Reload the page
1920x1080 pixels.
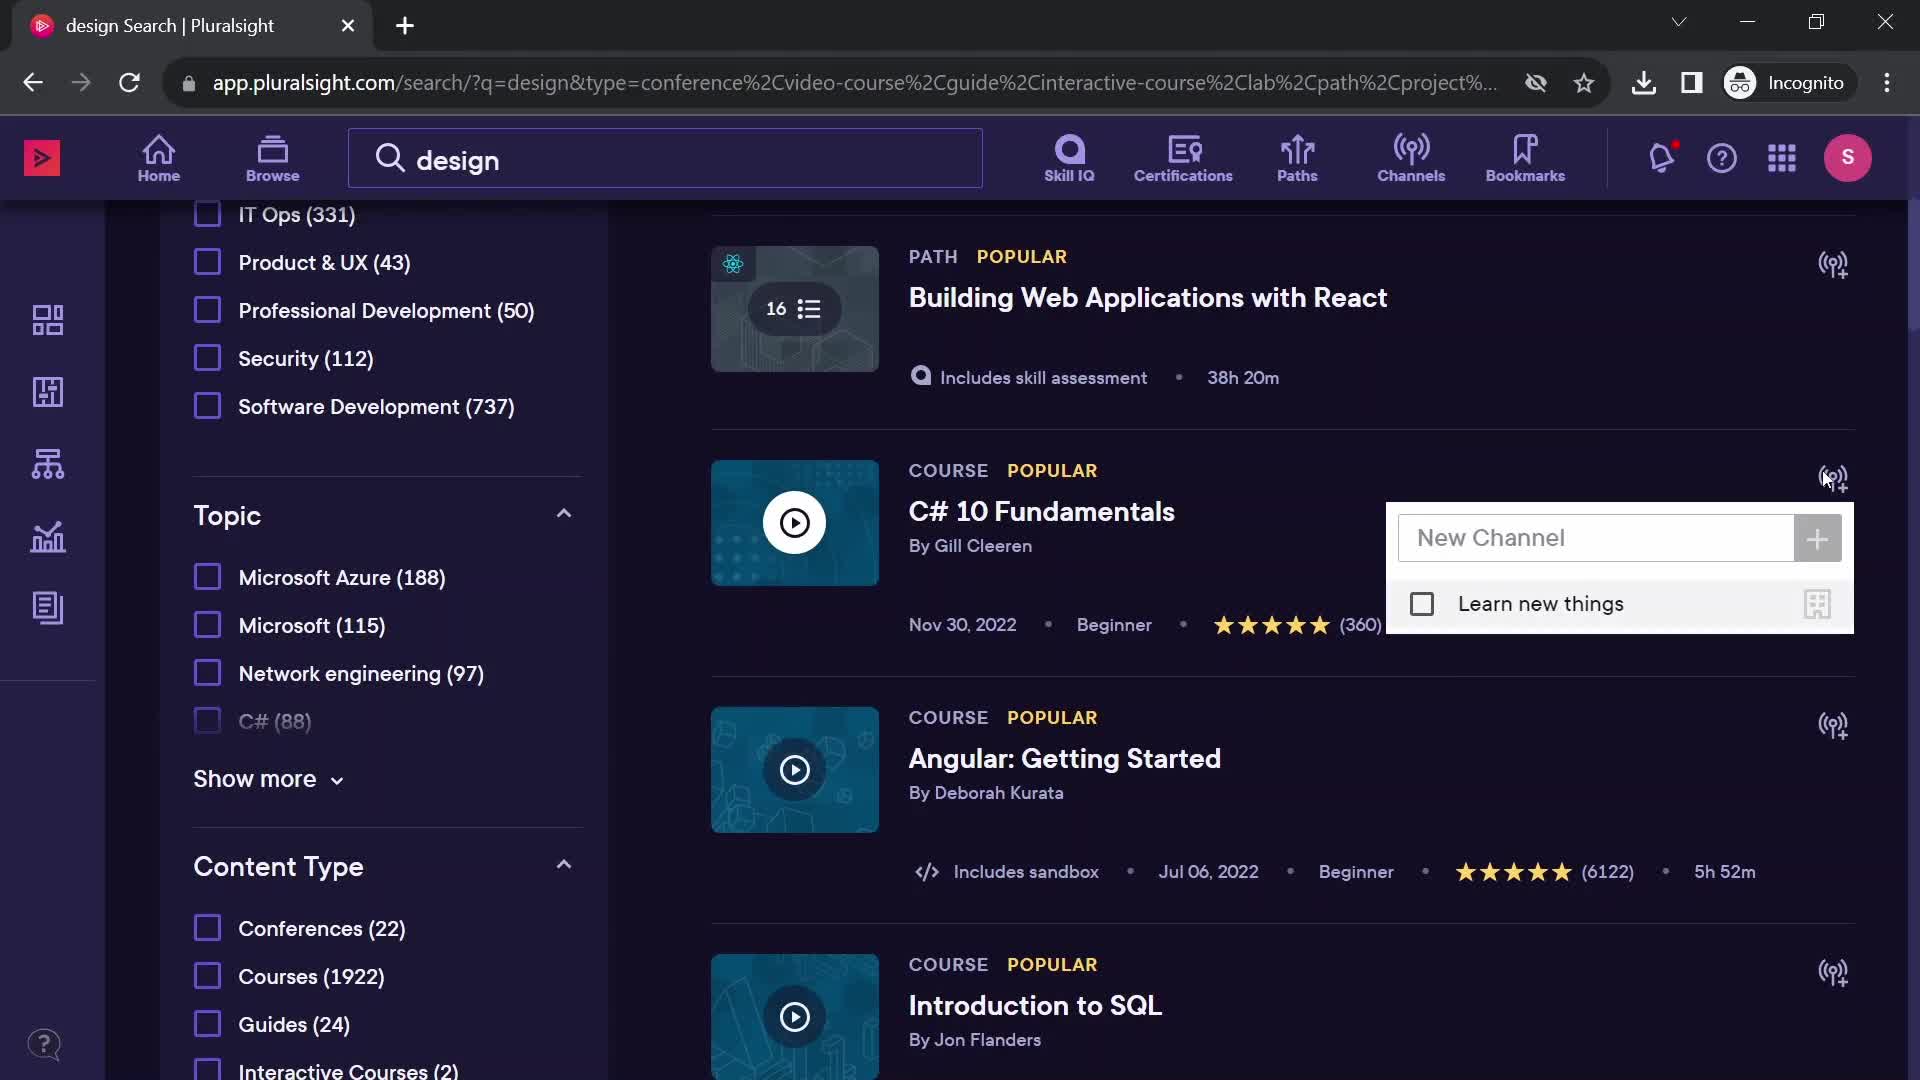[x=129, y=83]
